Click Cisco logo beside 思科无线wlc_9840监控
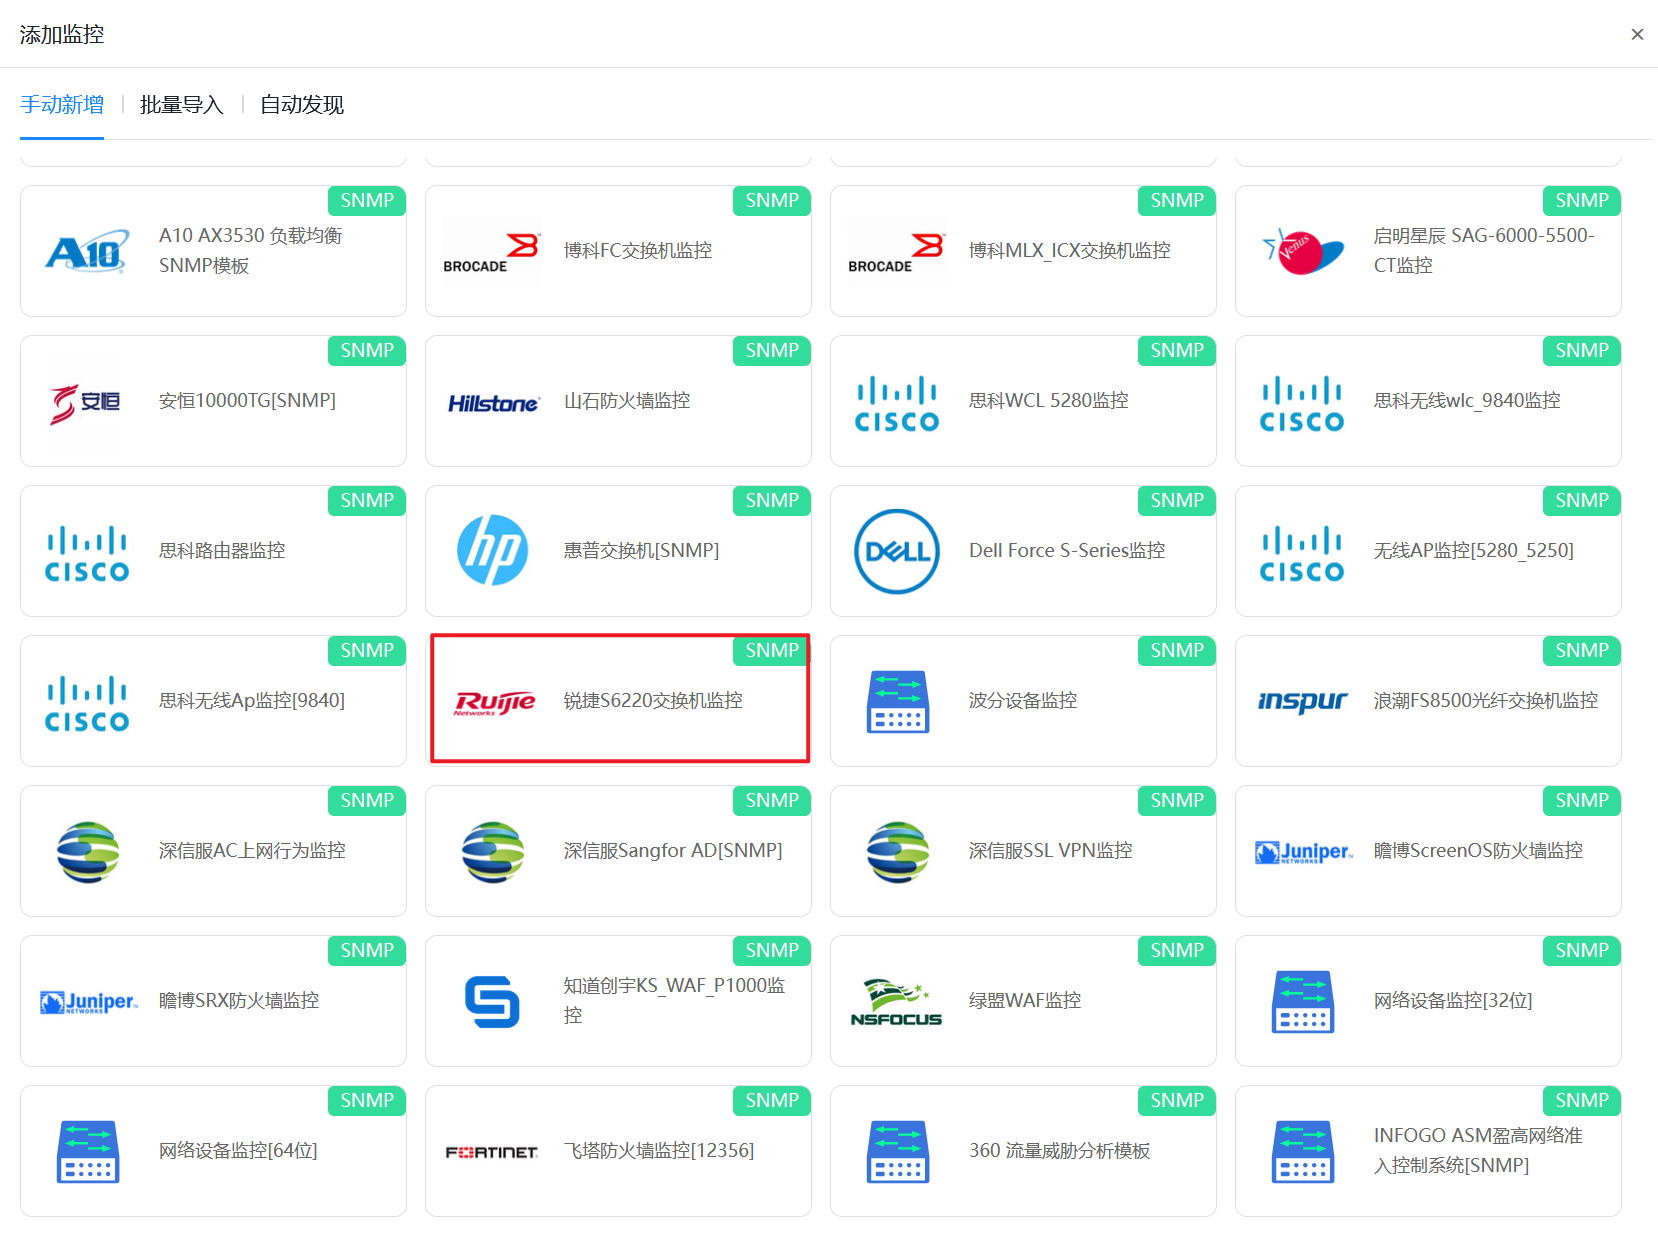The height and width of the screenshot is (1235, 1658). point(1302,403)
